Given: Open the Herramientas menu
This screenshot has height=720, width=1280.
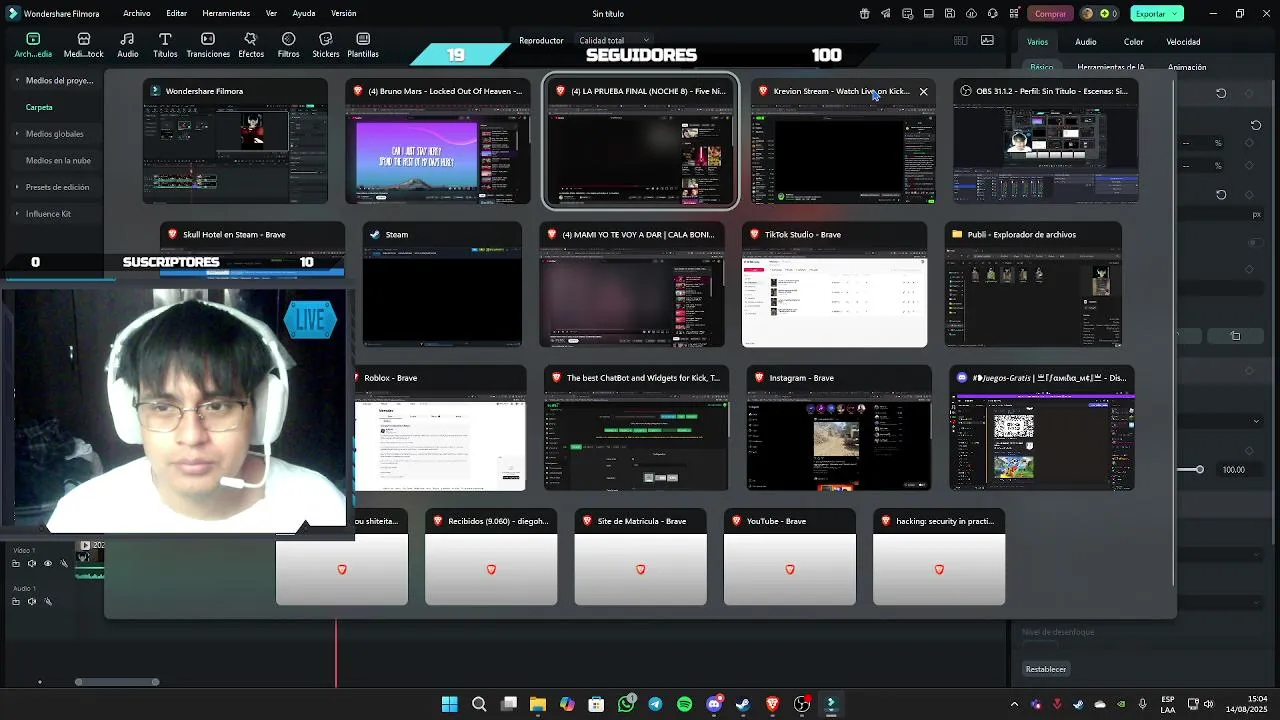Looking at the screenshot, I should tap(226, 13).
